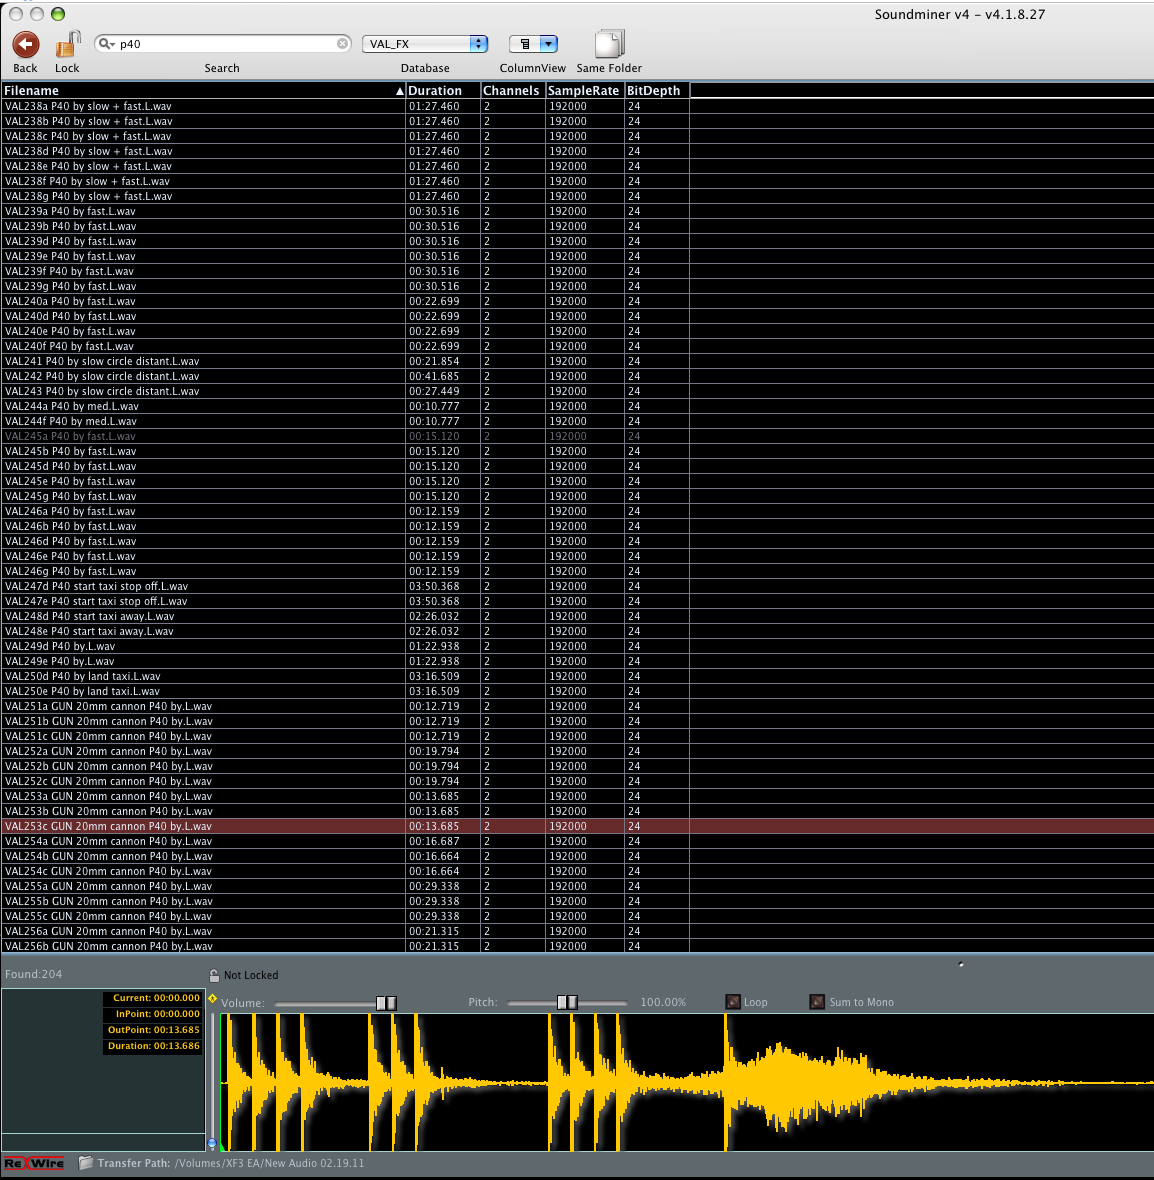
Task: Expand the ColumnView blue arrow menu
Action: tap(549, 44)
